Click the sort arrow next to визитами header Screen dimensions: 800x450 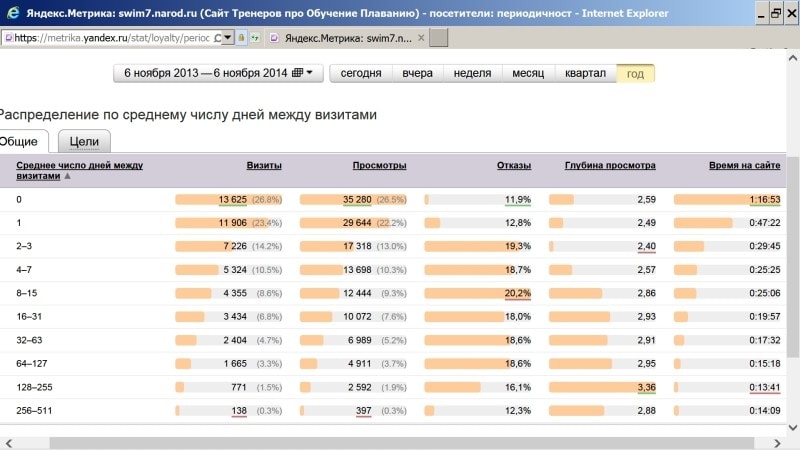[68, 176]
